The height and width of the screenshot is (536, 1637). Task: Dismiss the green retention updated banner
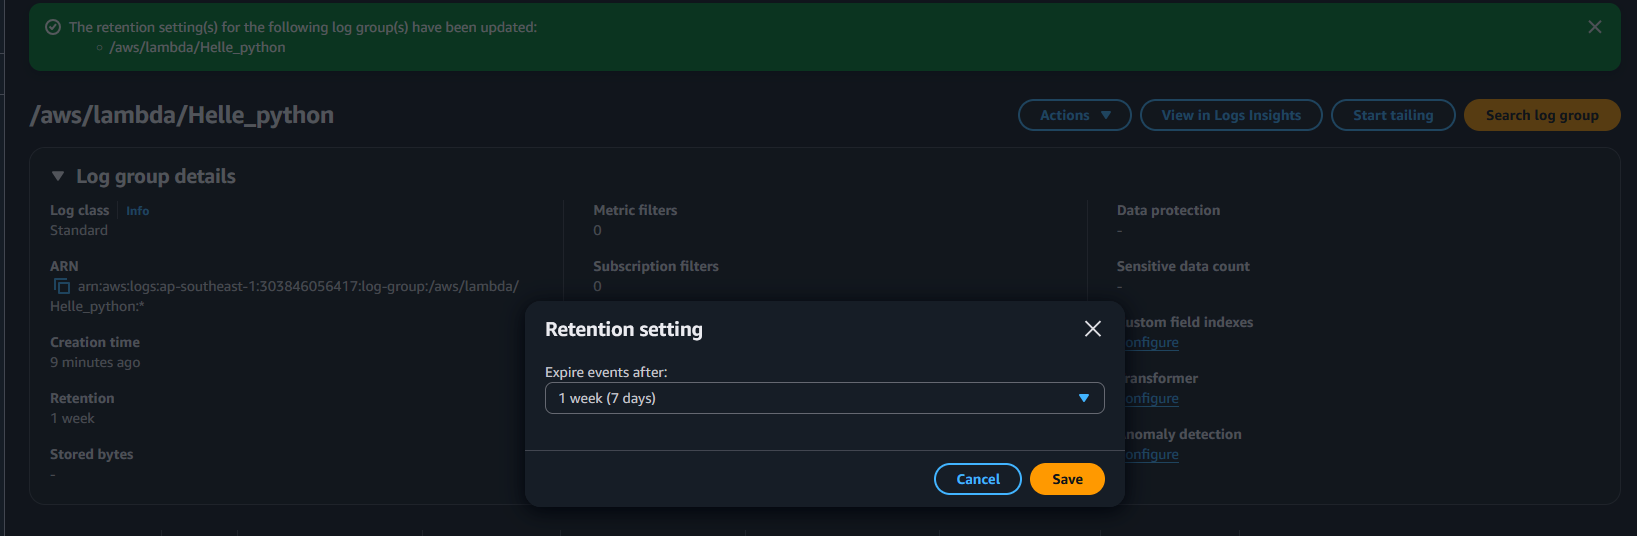pyautogui.click(x=1594, y=27)
